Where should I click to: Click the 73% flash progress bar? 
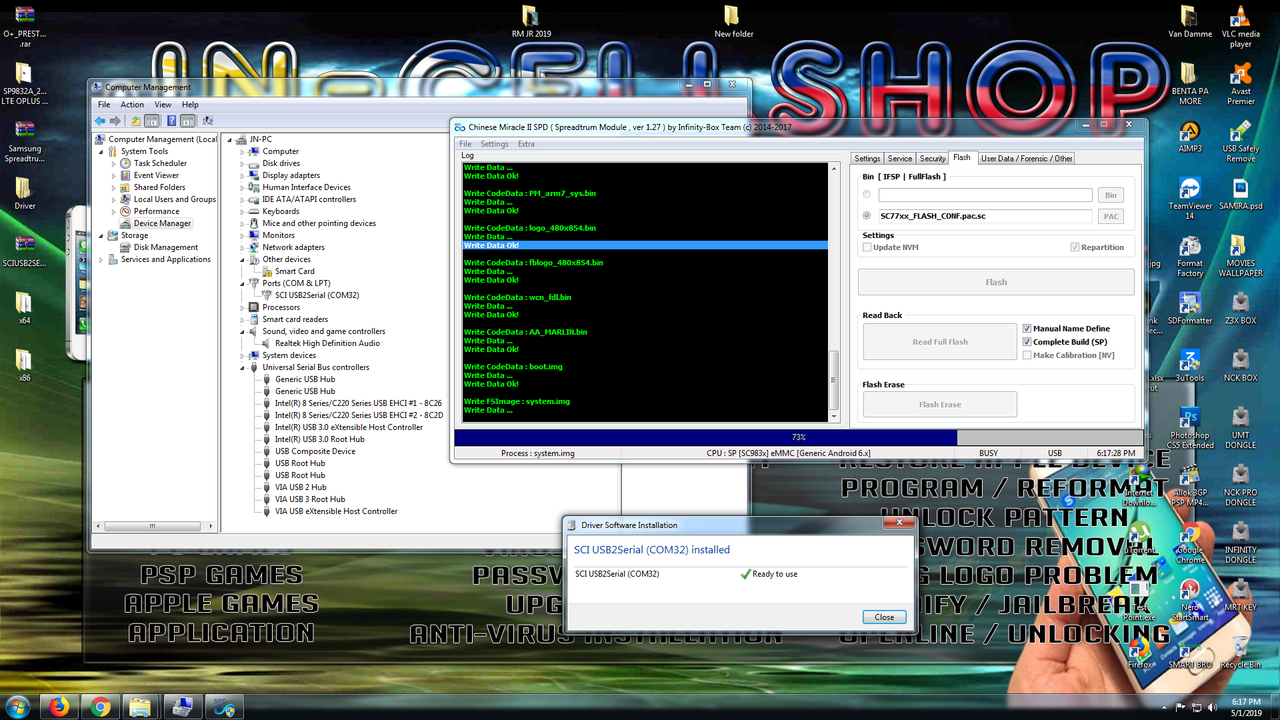[x=798, y=437]
